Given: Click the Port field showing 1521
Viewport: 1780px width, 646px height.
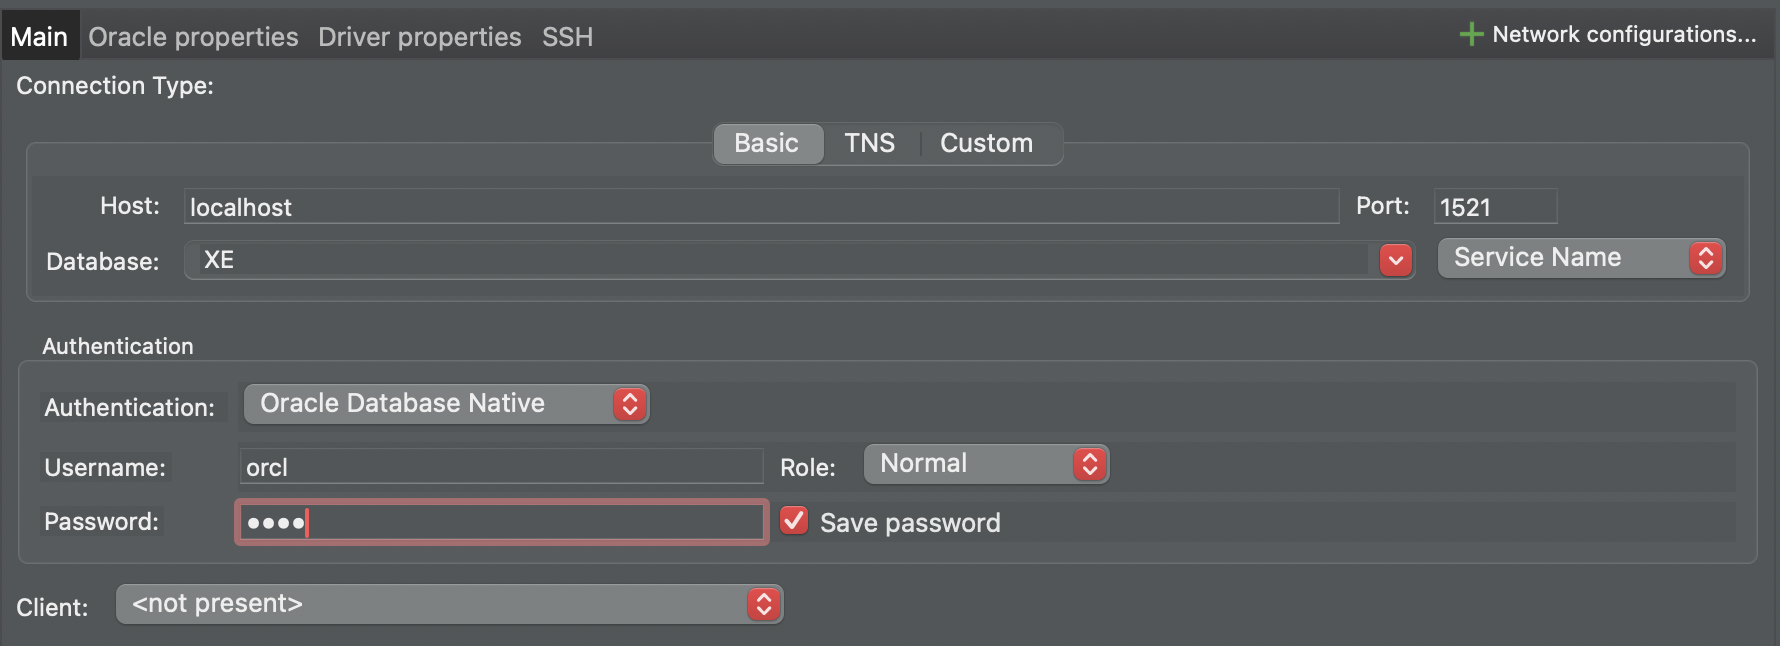Looking at the screenshot, I should coord(1495,206).
